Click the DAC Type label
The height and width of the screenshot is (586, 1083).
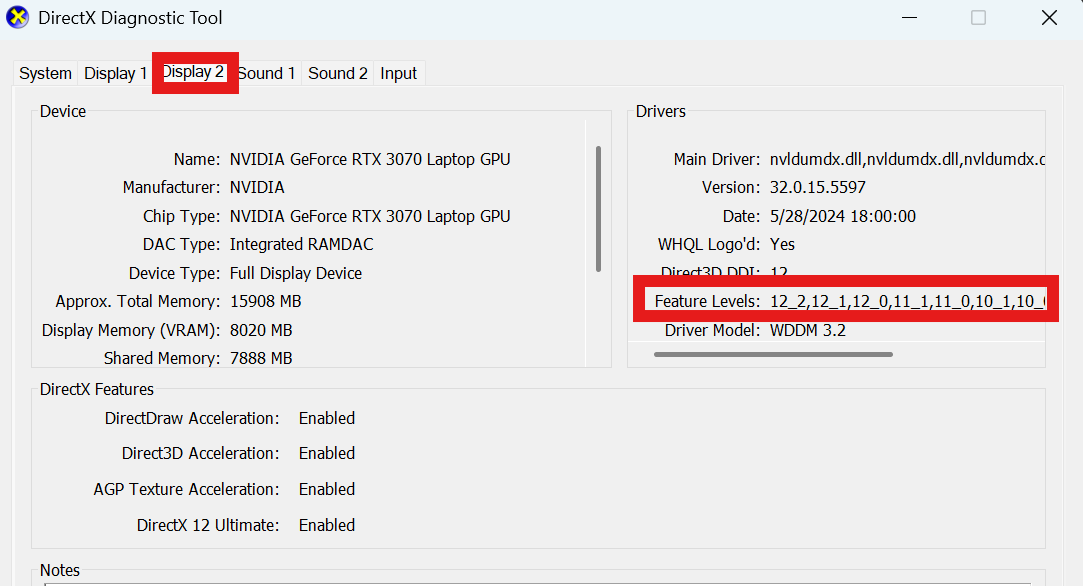pos(181,245)
